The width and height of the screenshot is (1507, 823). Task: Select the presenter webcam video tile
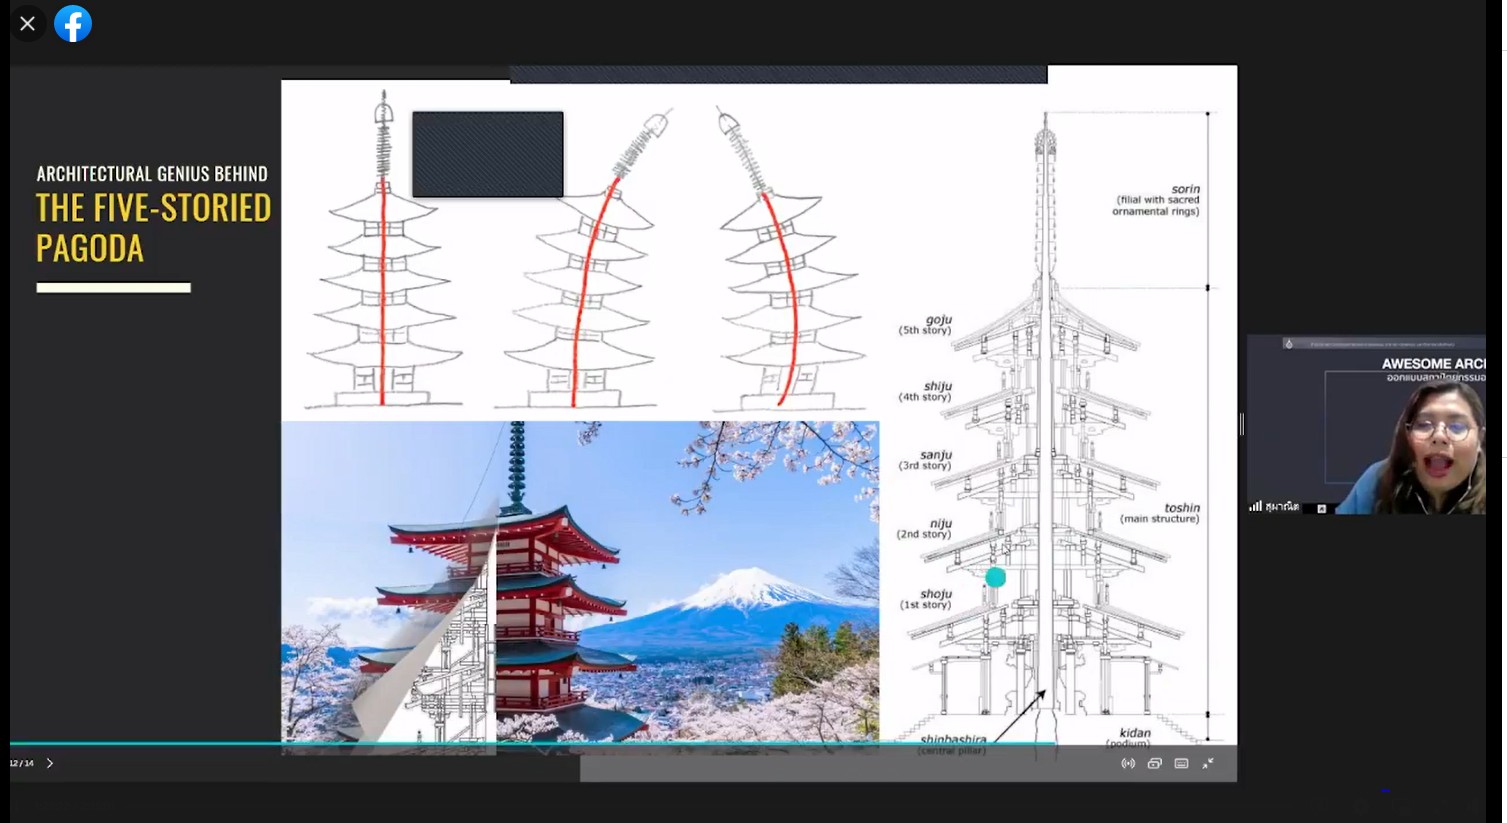pos(1366,425)
